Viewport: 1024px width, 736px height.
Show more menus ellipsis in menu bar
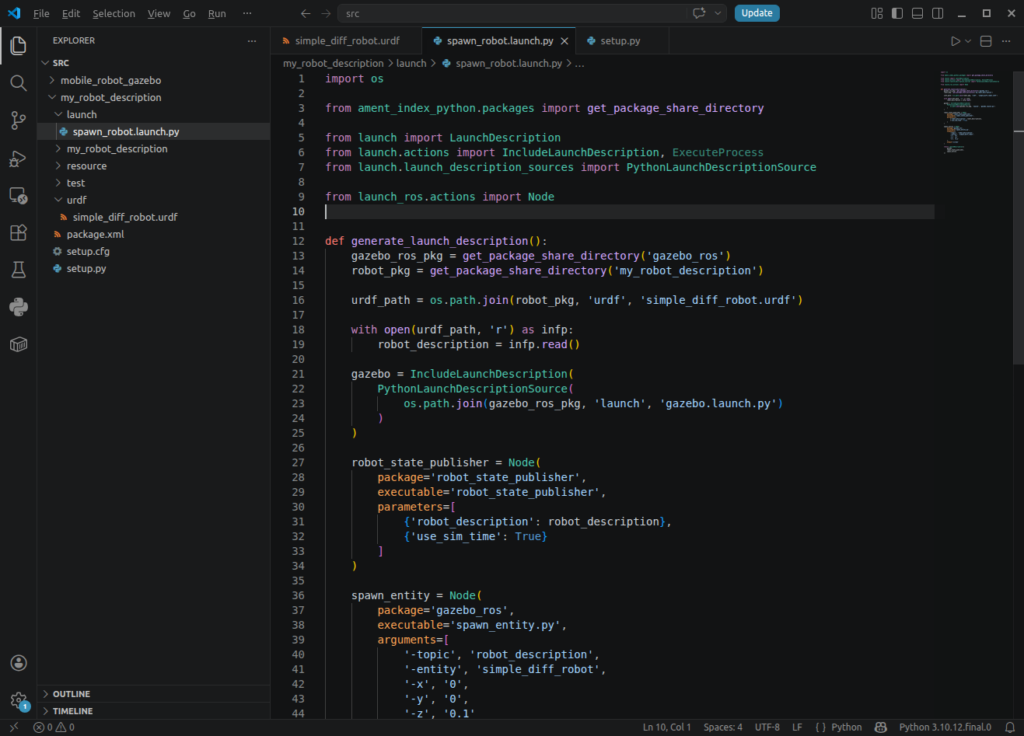247,13
